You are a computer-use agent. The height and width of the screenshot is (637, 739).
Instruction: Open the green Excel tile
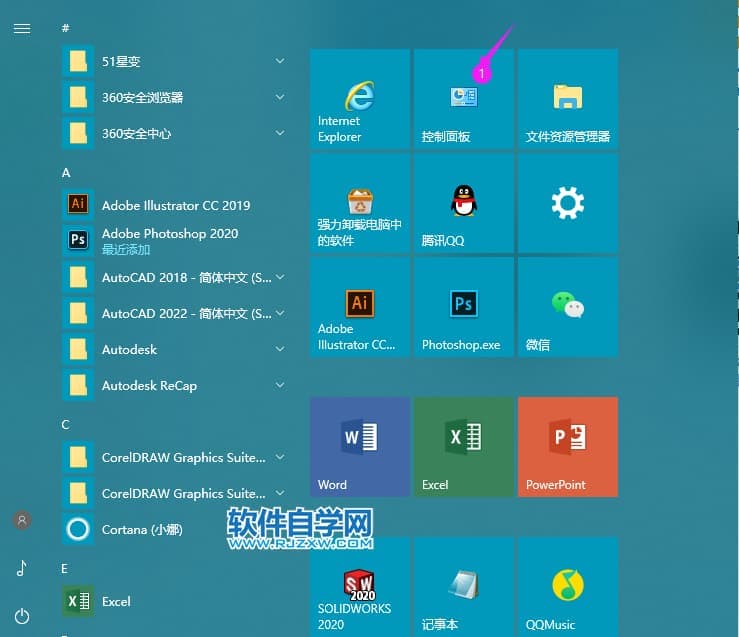[x=463, y=446]
